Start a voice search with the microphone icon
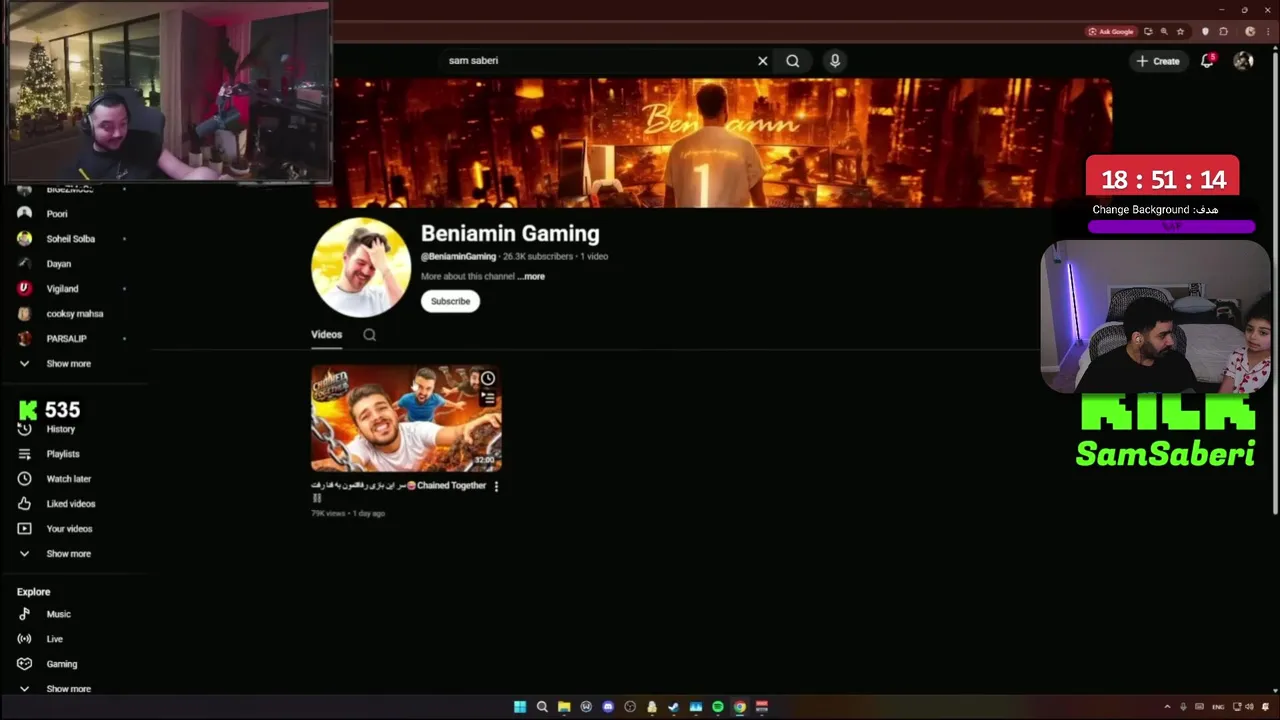 (835, 61)
